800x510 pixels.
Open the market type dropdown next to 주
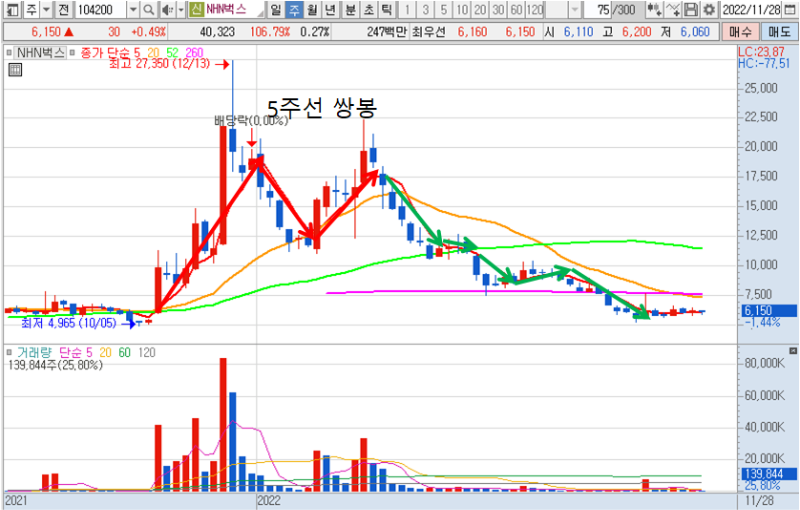(x=46, y=9)
